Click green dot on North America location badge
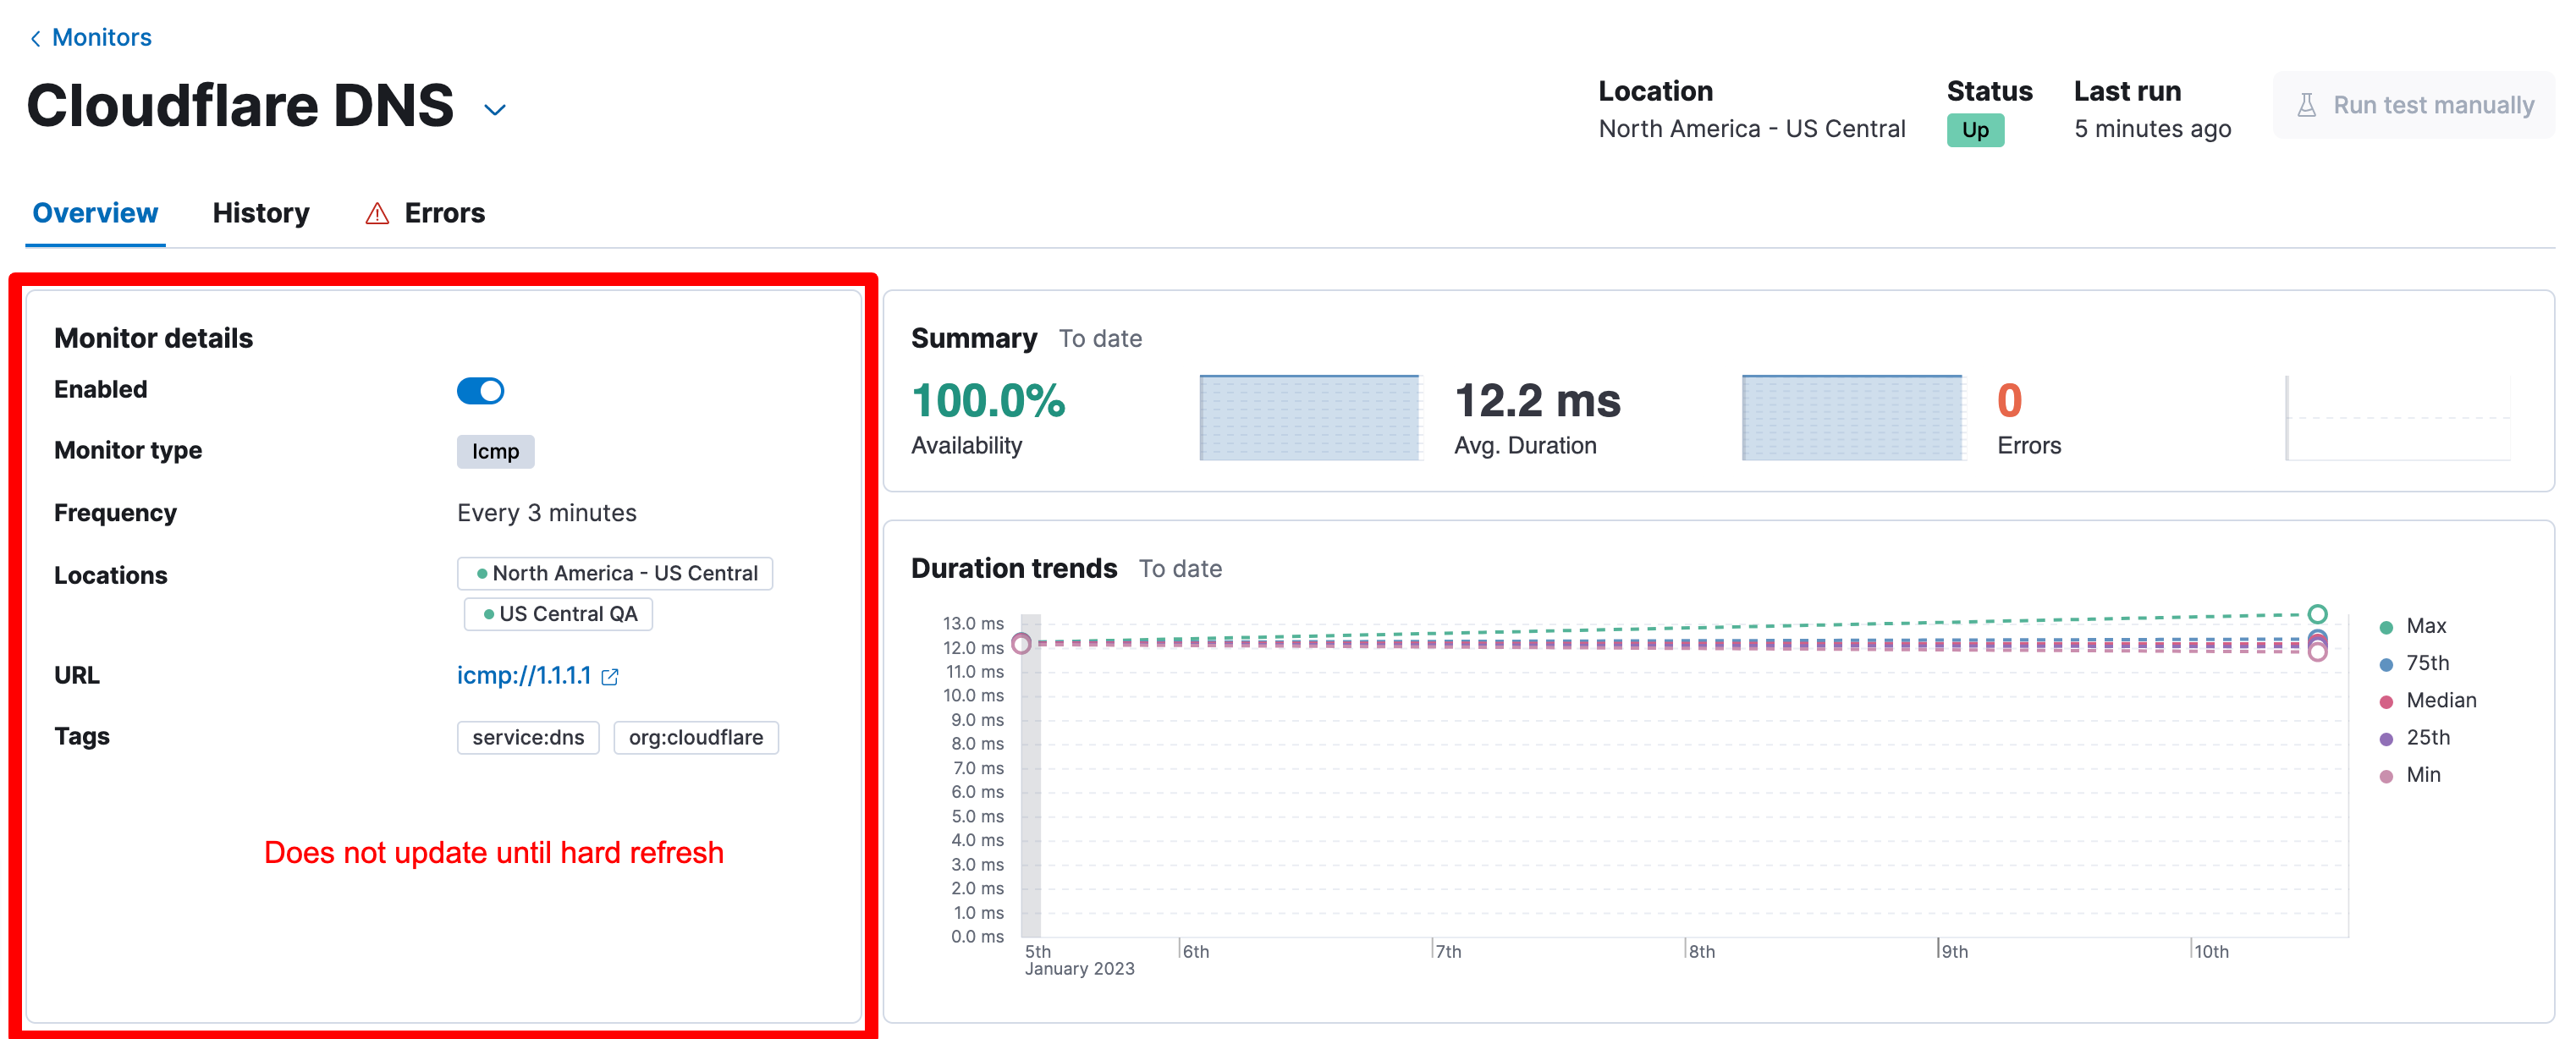Screen dimensions: 2576x1039 click(482, 573)
